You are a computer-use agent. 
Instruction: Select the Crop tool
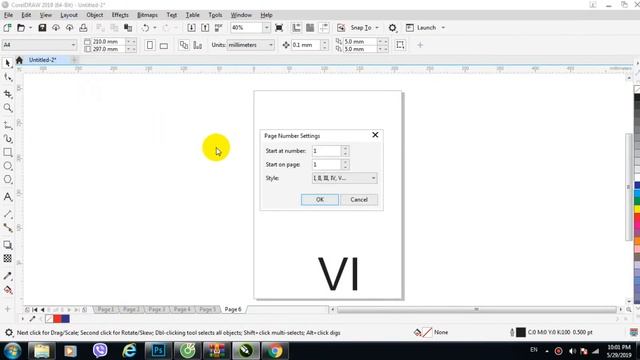pos(7,94)
